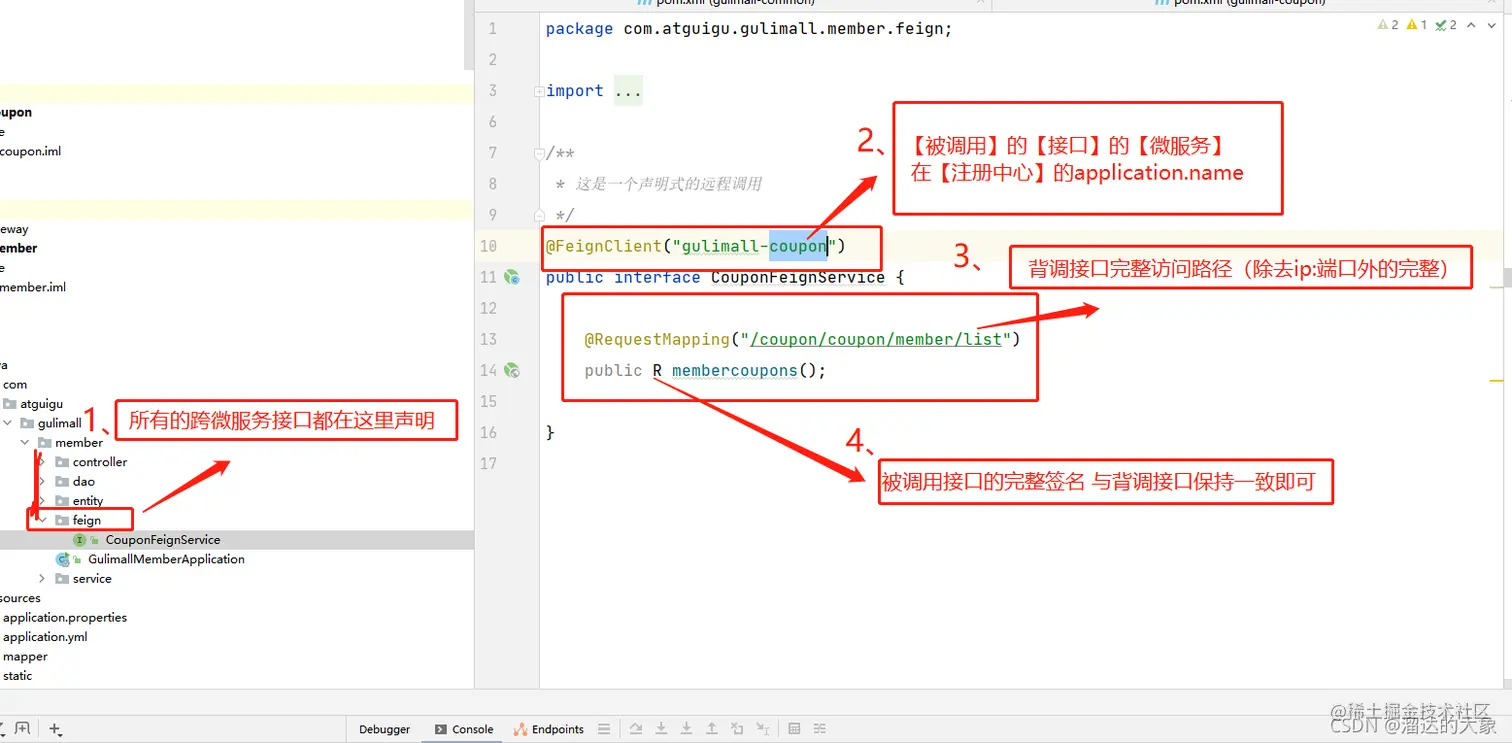Expand the controller package node

click(x=42, y=462)
